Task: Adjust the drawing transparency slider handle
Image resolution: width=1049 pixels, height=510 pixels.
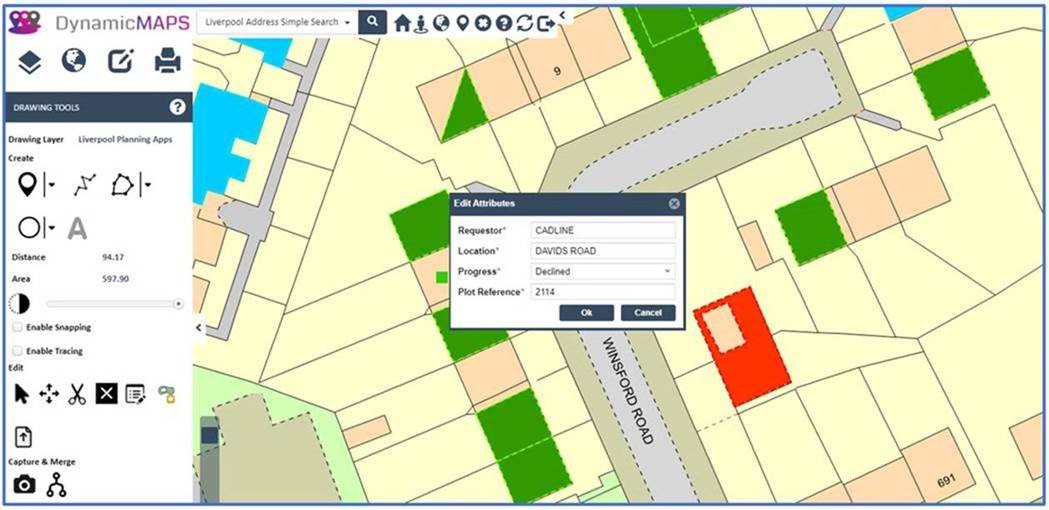Action: (178, 304)
